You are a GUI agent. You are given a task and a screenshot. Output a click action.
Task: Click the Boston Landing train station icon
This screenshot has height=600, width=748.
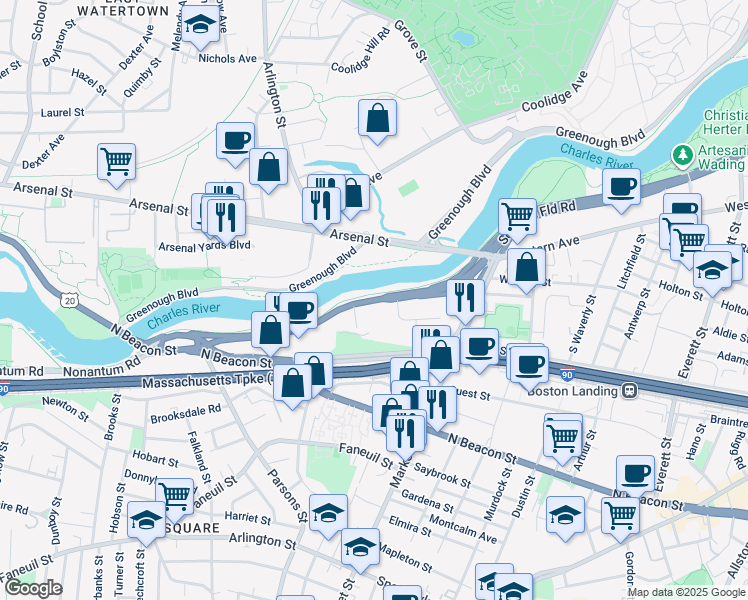pyautogui.click(x=630, y=391)
